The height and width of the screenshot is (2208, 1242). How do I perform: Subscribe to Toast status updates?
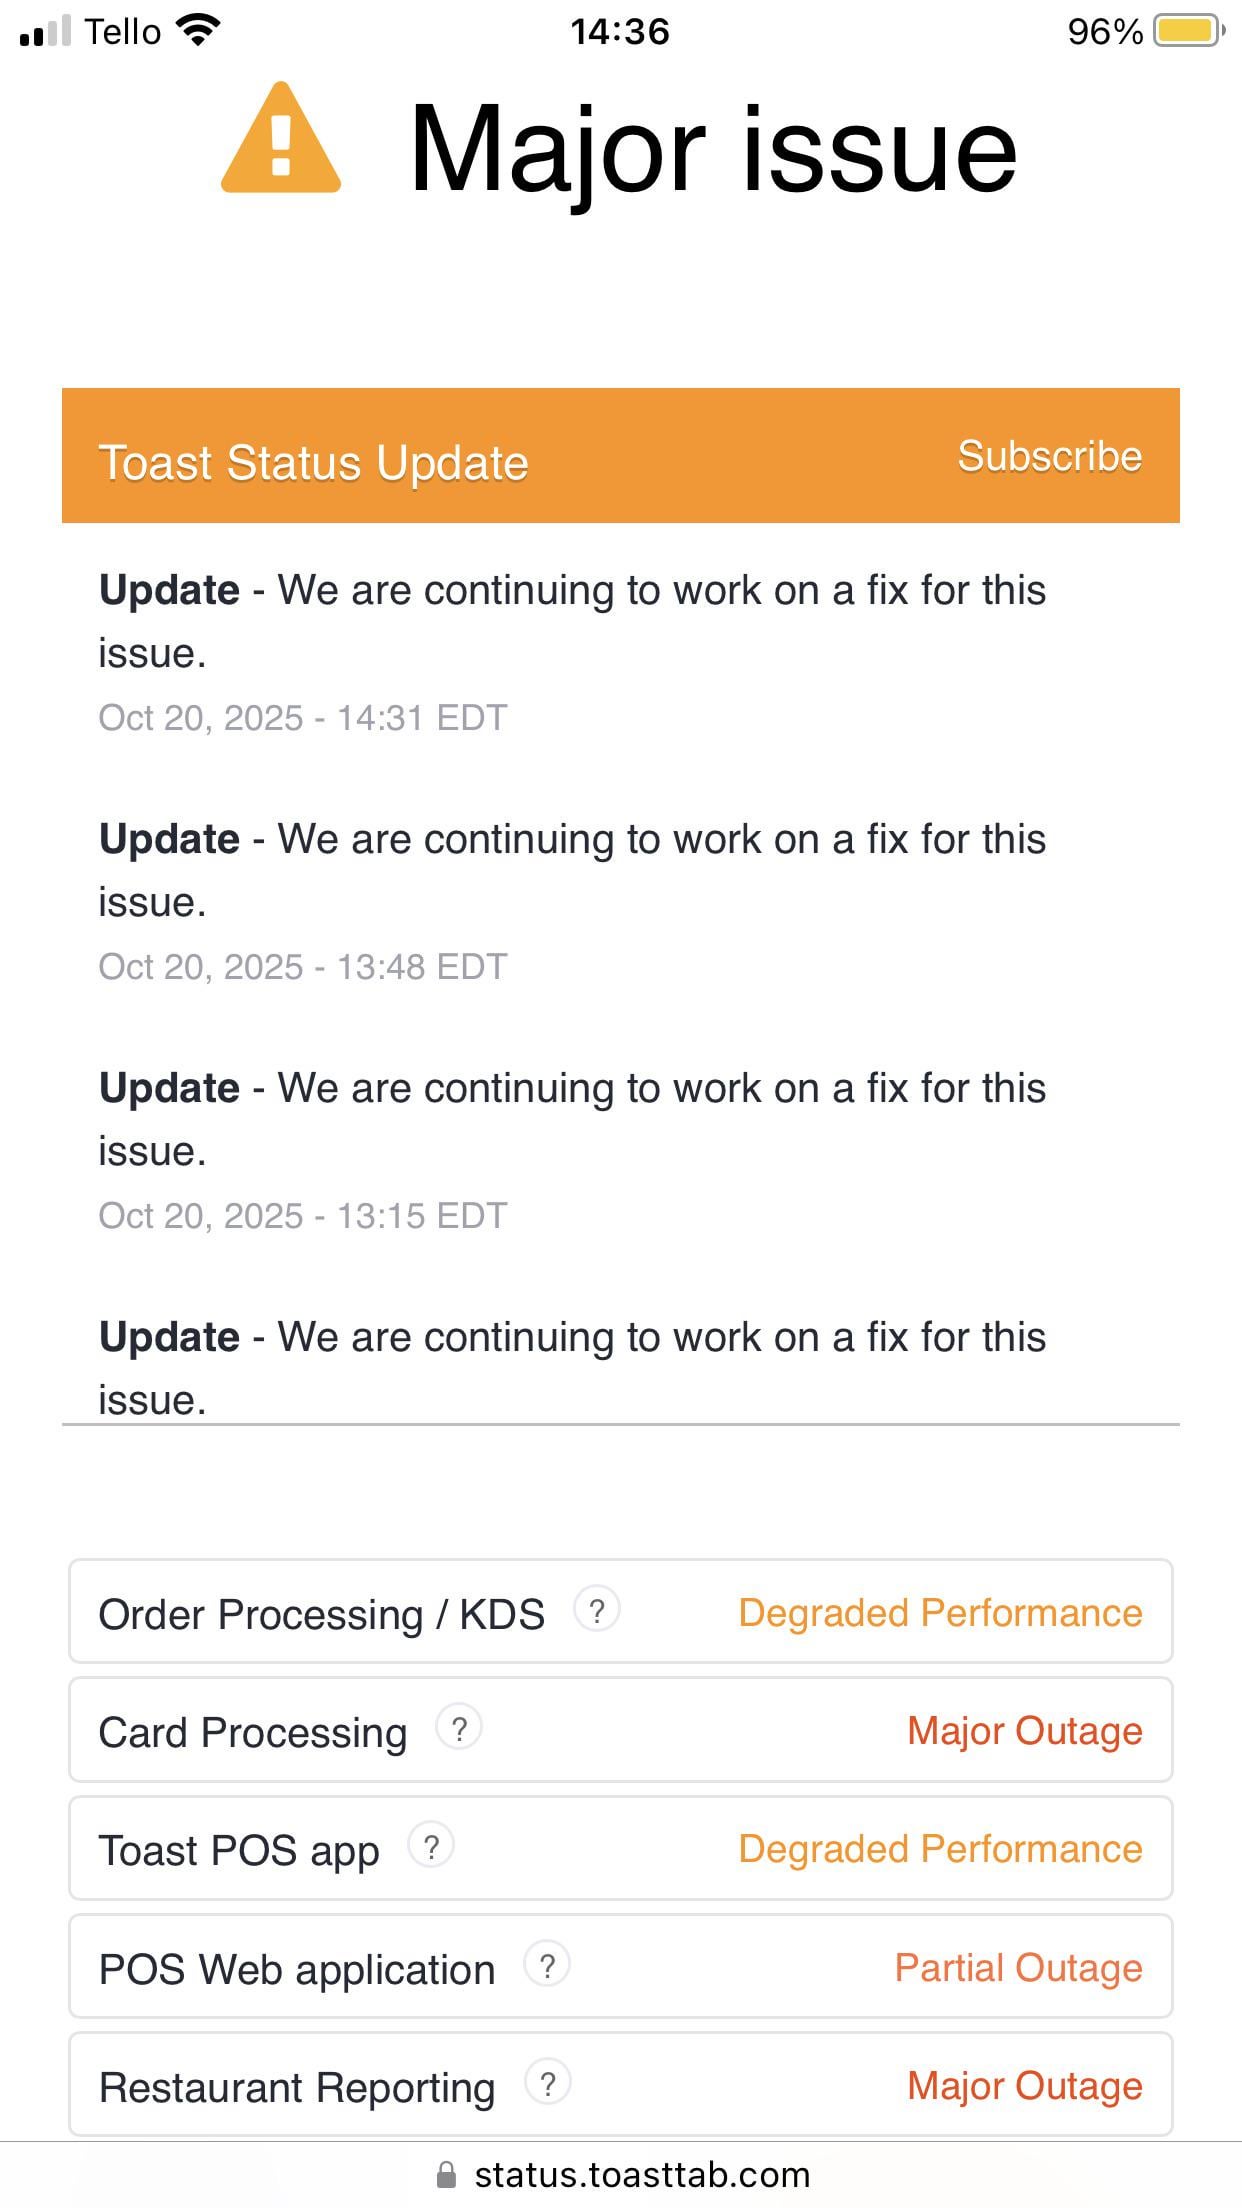click(1049, 456)
